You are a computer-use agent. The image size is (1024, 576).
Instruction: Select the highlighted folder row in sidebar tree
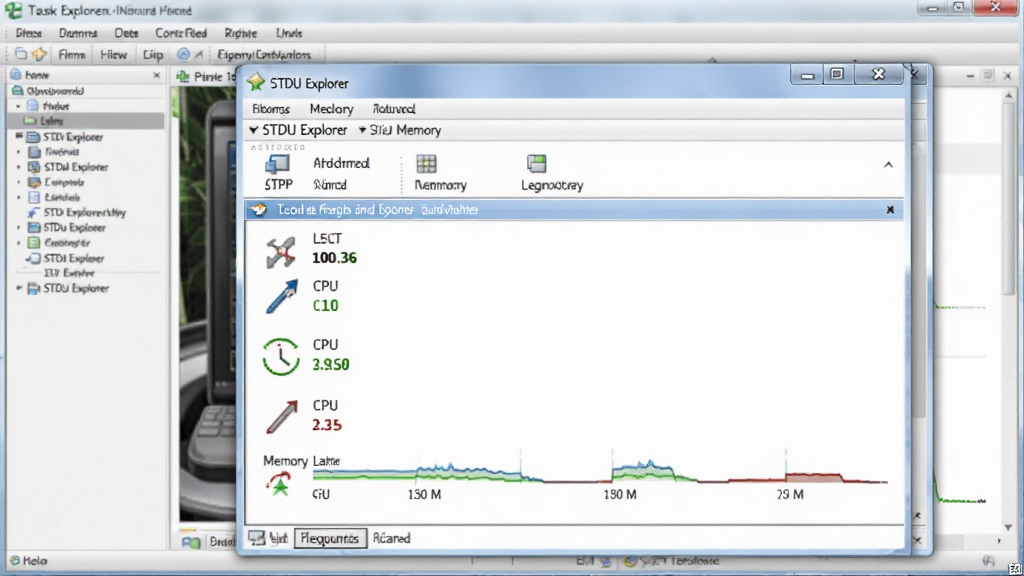(x=86, y=121)
